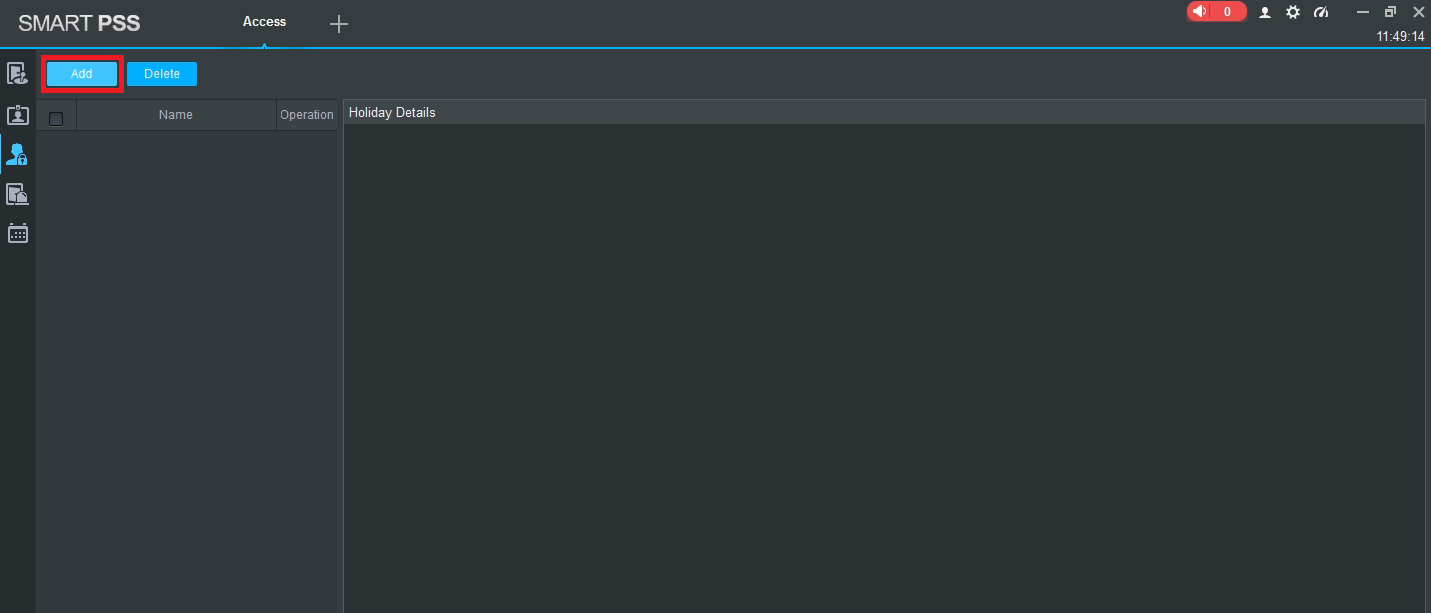Open the settings gear icon
Image resolution: width=1431 pixels, height=613 pixels.
[x=1293, y=12]
